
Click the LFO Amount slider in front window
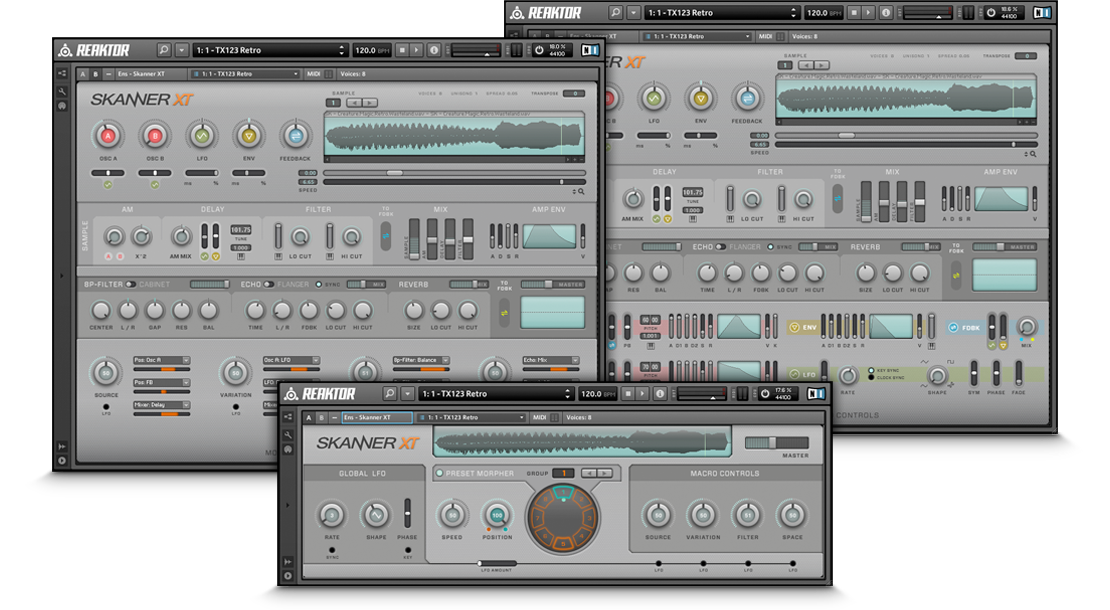pos(497,563)
